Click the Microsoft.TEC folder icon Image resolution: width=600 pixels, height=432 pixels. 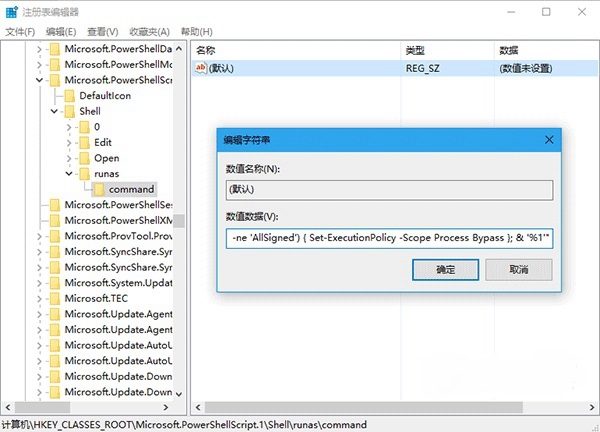point(54,298)
